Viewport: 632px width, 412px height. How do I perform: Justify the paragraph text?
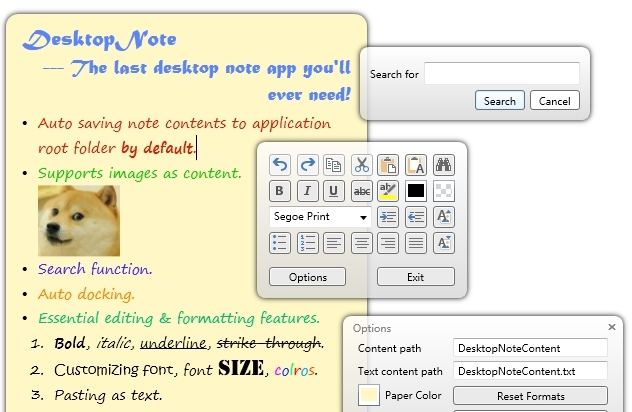416,243
